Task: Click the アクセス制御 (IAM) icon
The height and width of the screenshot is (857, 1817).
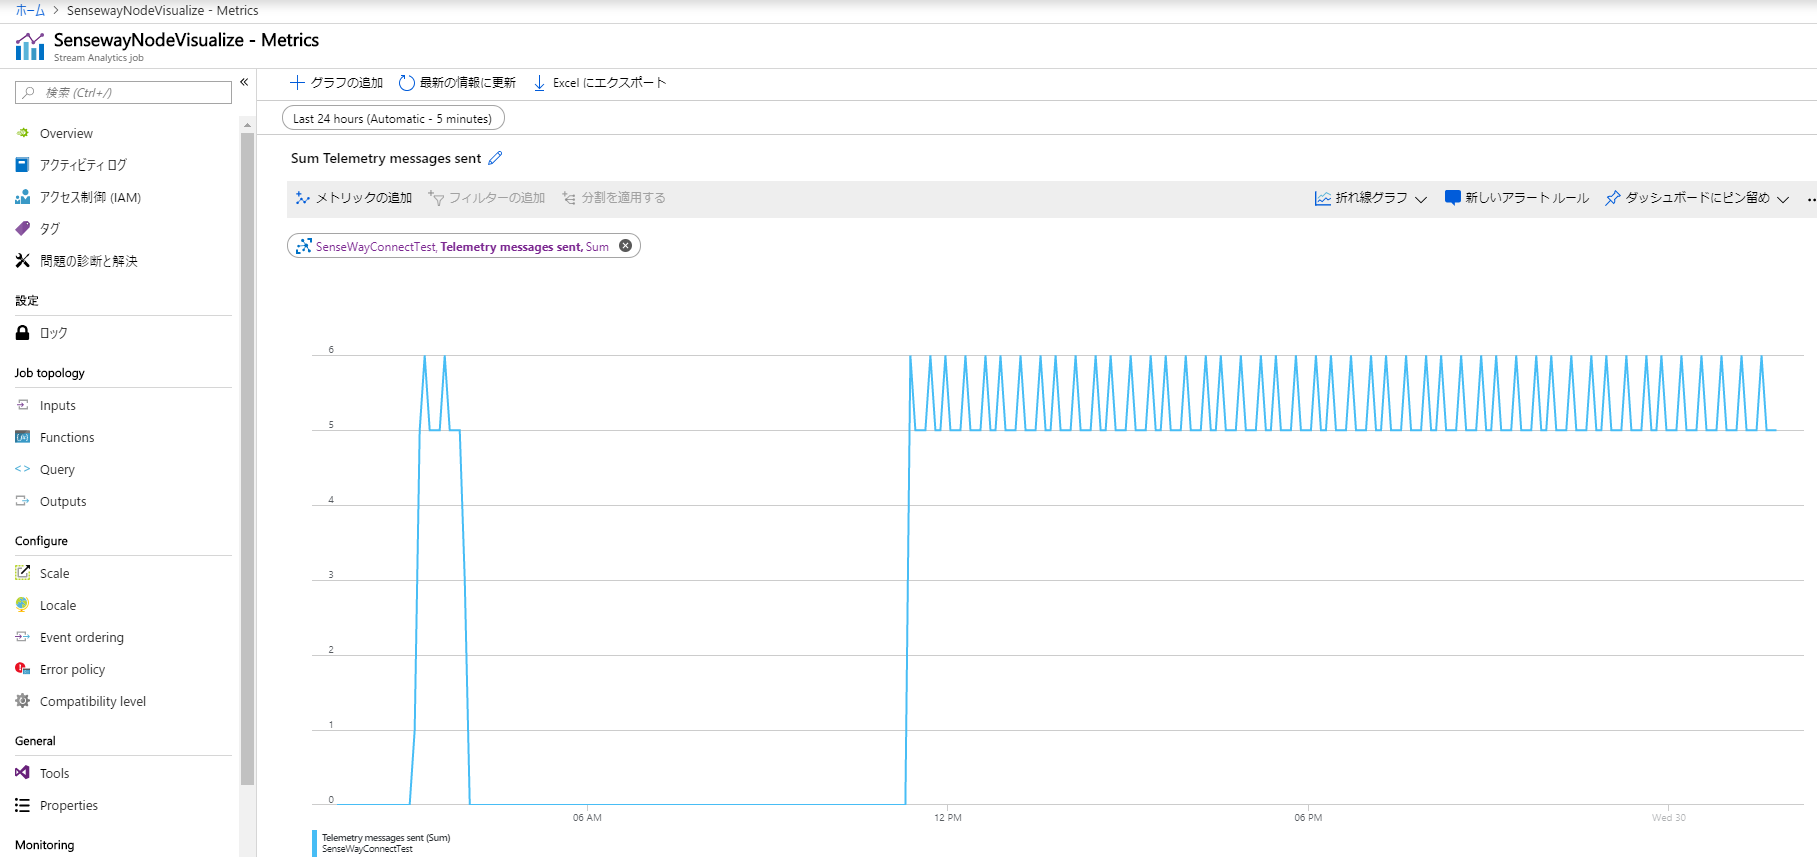Action: 22,197
